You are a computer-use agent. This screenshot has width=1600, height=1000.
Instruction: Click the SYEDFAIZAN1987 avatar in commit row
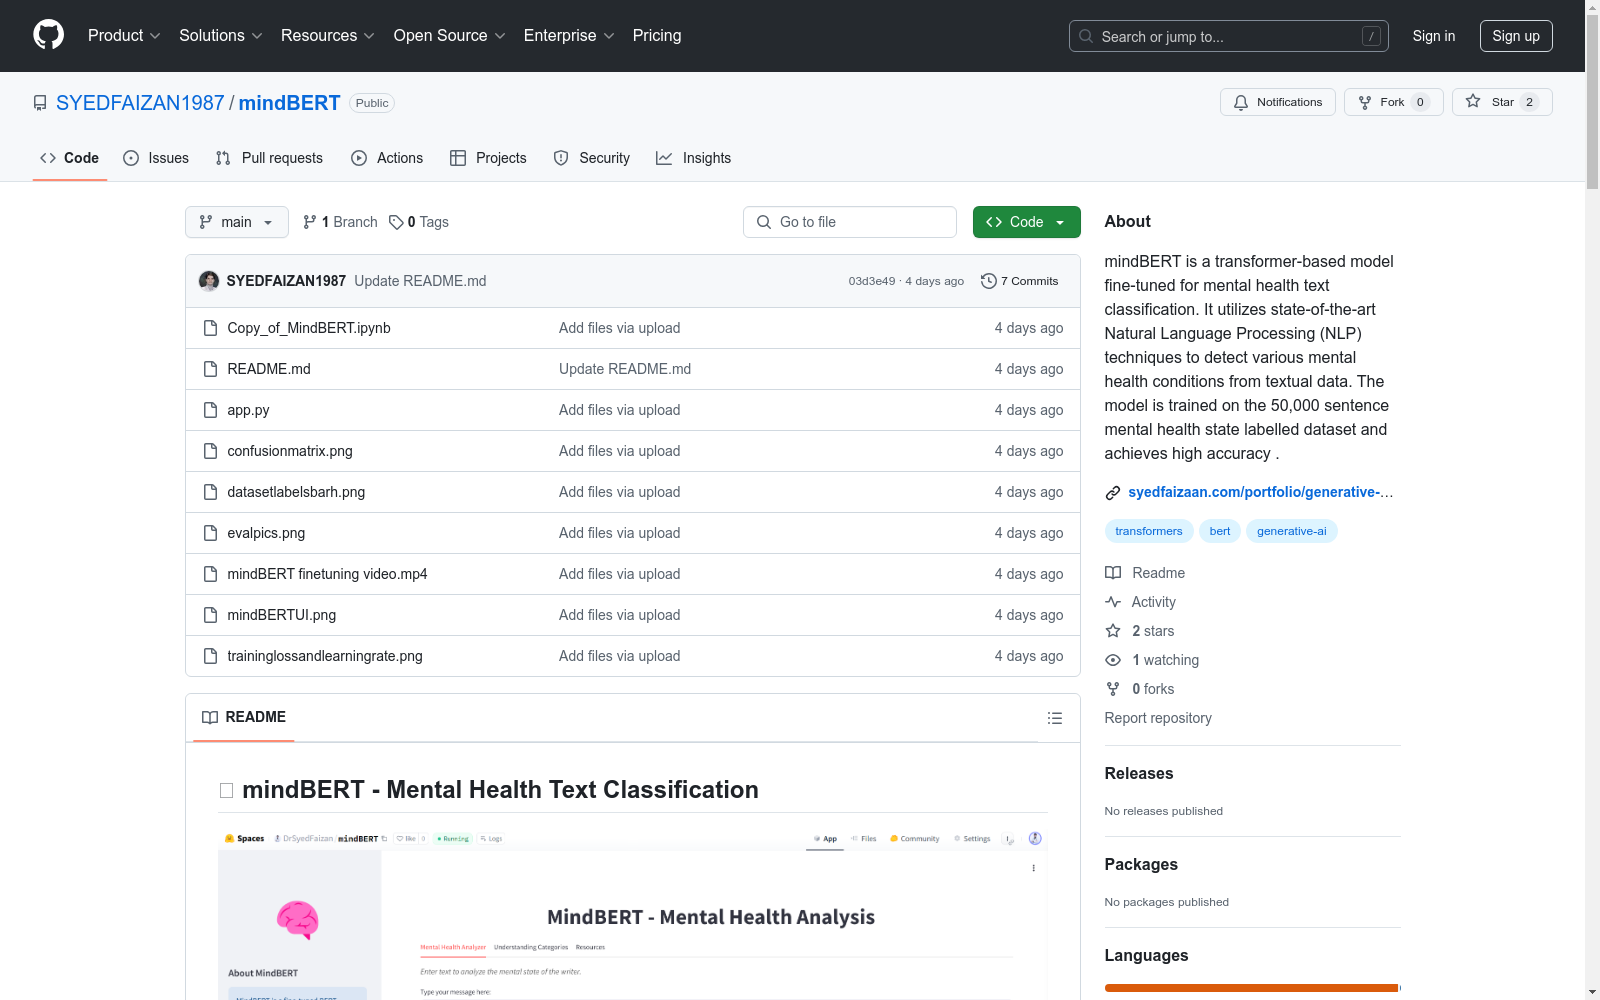[209, 281]
